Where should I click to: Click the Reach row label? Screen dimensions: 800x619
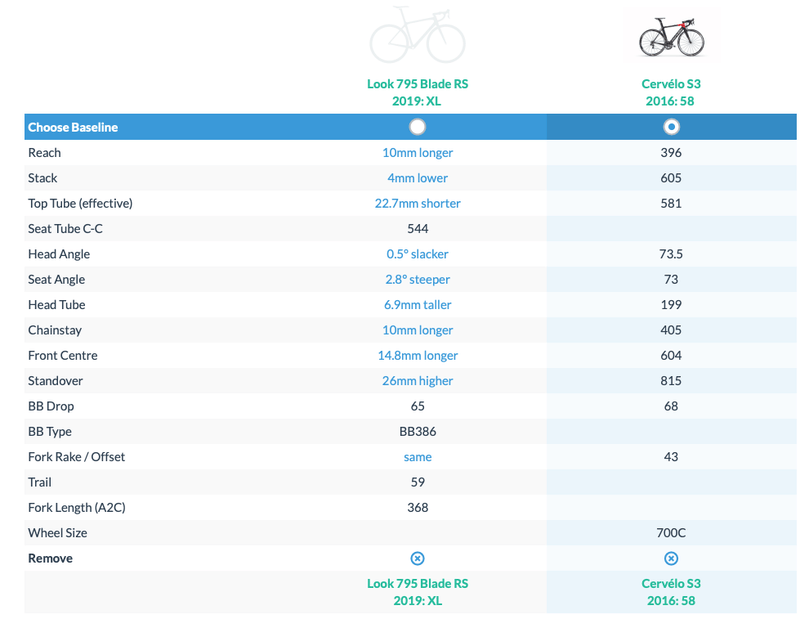click(44, 153)
